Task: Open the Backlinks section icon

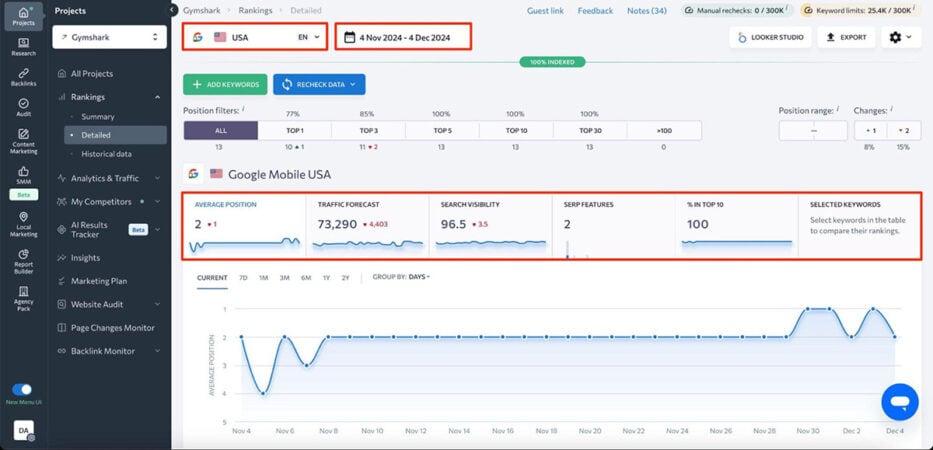Action: (x=23, y=77)
